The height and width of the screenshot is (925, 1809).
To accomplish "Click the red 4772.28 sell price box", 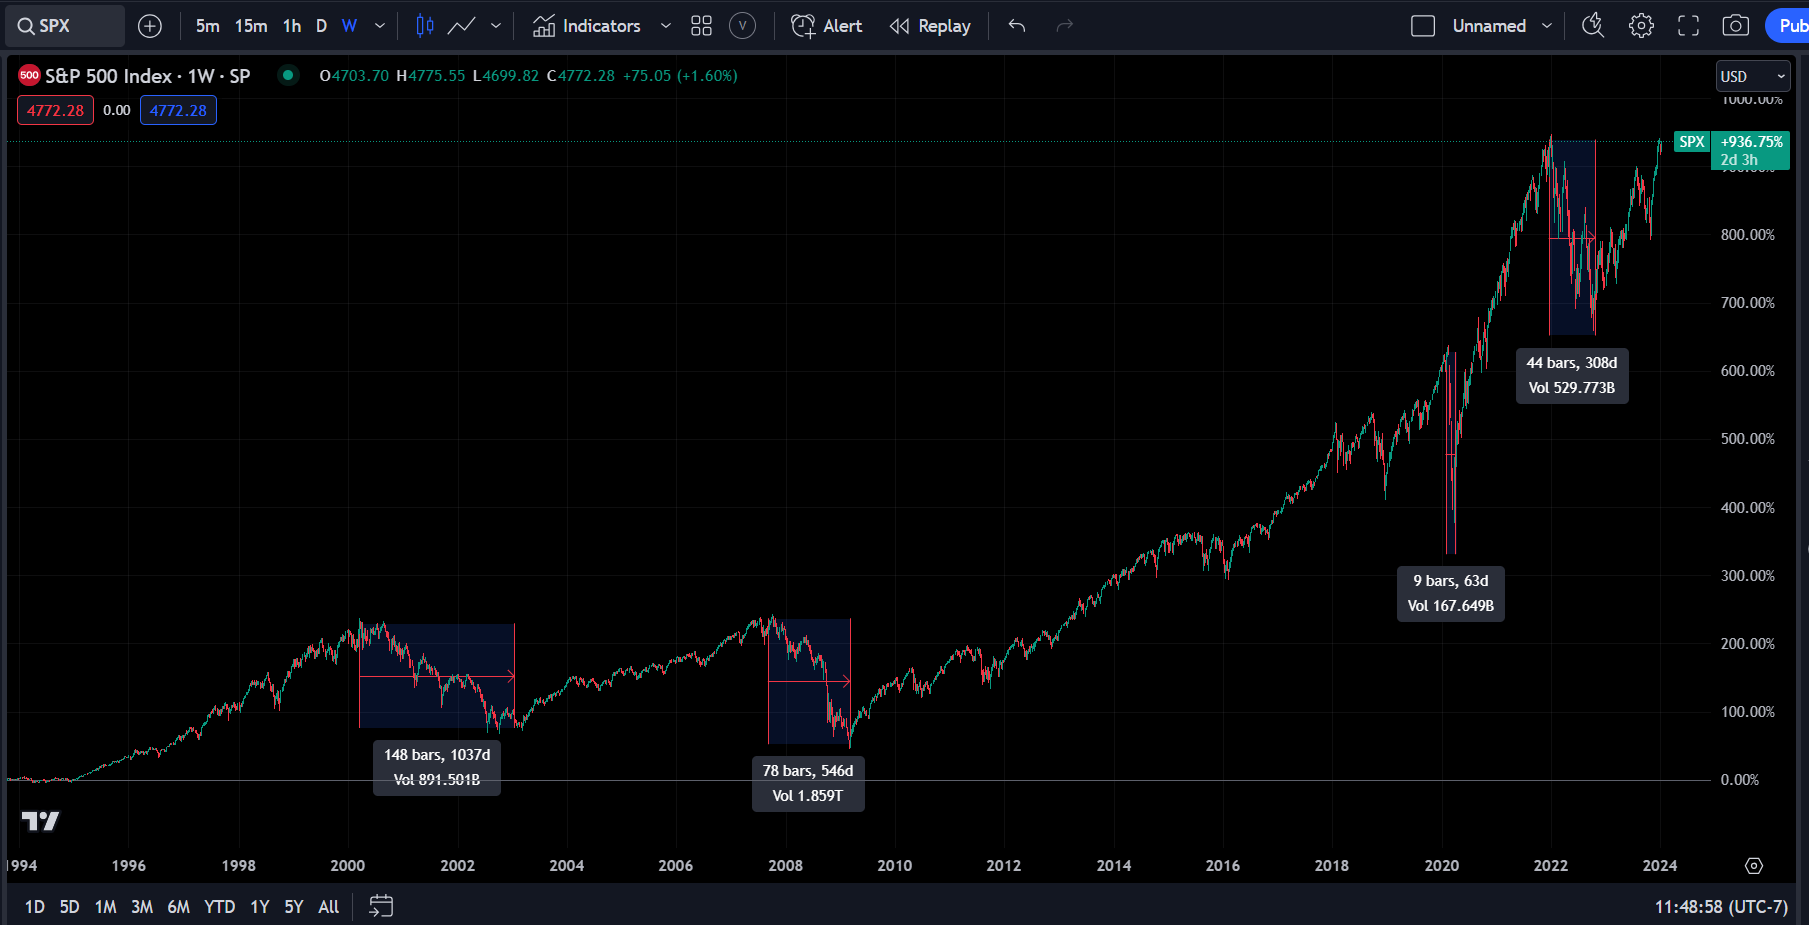I will (55, 110).
